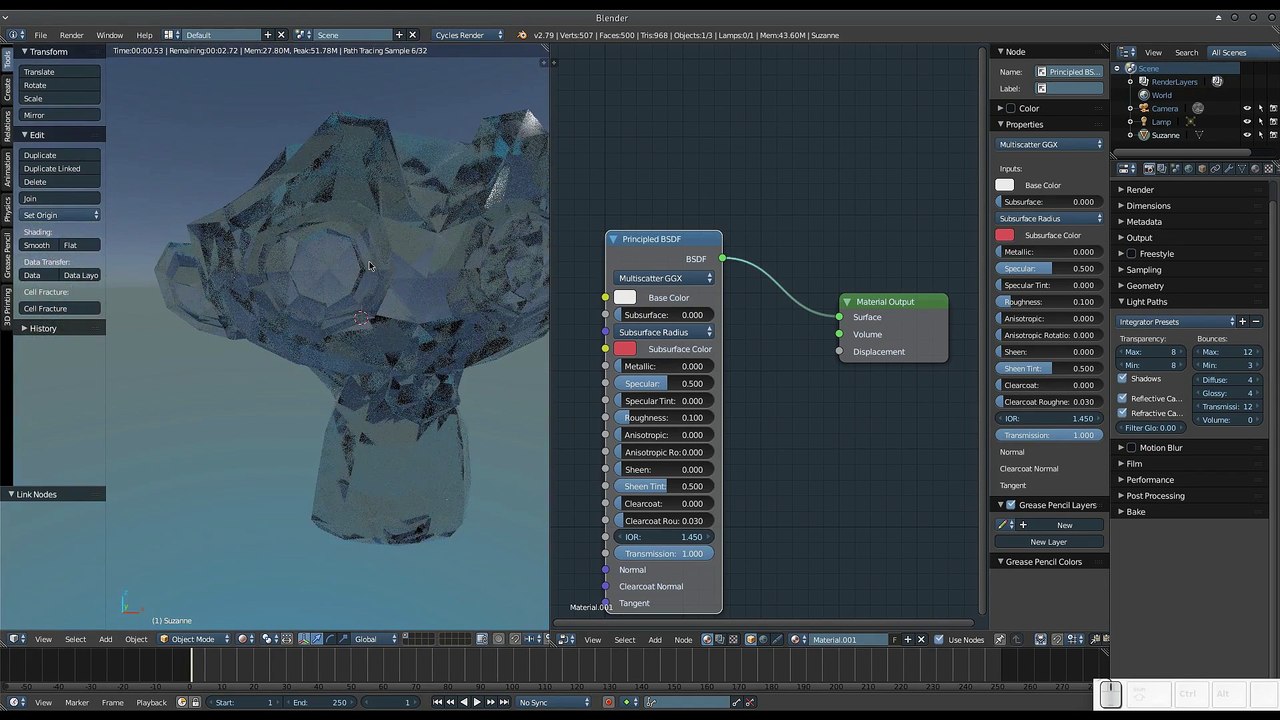Open the Help menu
This screenshot has width=1280, height=720.
point(145,35)
